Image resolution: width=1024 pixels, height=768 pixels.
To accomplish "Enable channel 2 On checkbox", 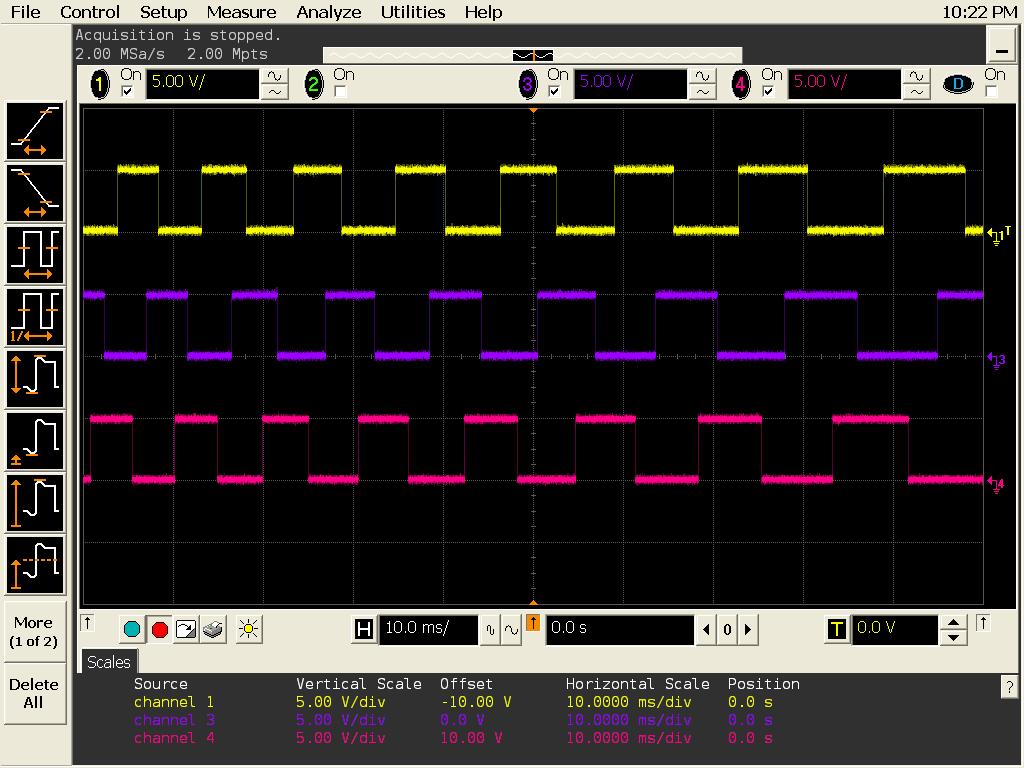I will click(340, 92).
